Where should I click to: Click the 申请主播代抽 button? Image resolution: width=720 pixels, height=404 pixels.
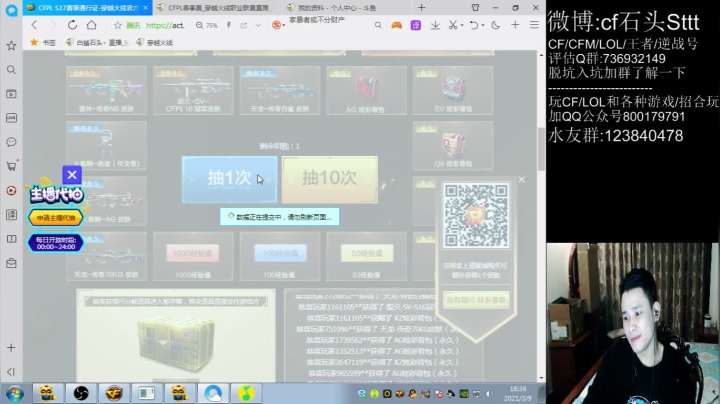[x=56, y=218]
